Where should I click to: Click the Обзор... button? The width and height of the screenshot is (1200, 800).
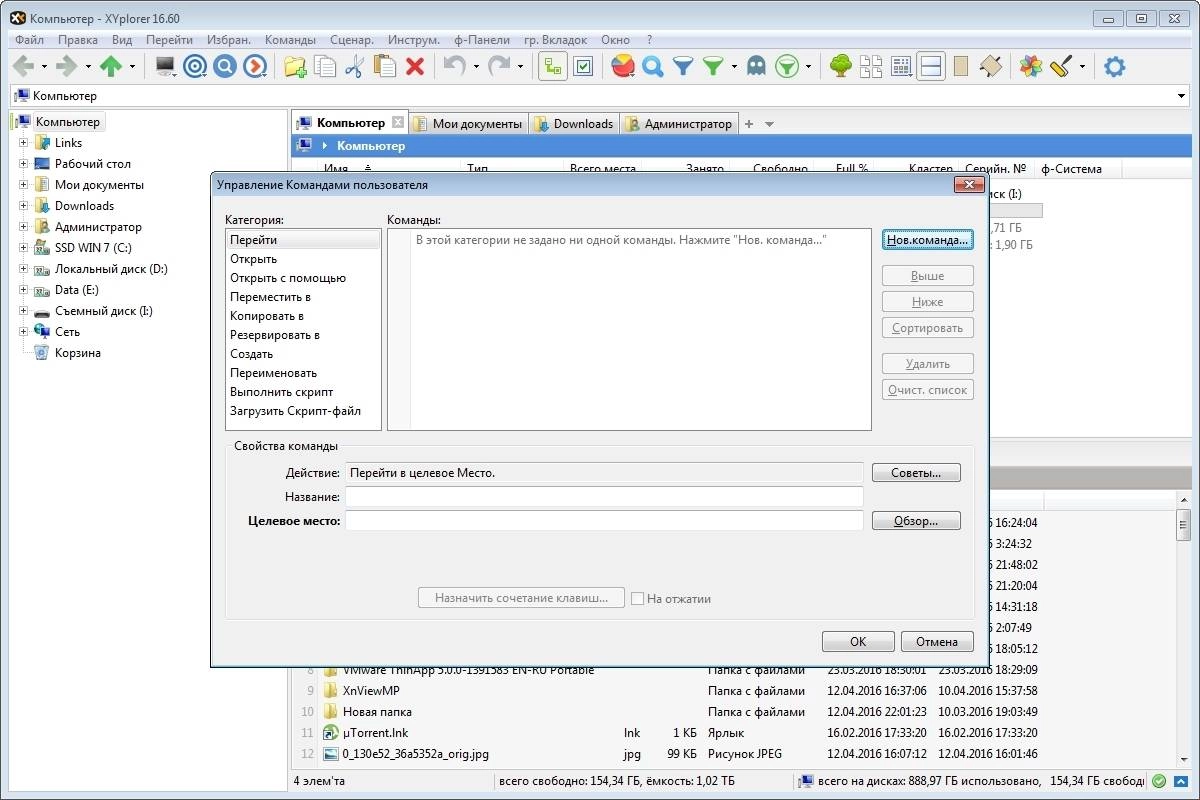[916, 521]
